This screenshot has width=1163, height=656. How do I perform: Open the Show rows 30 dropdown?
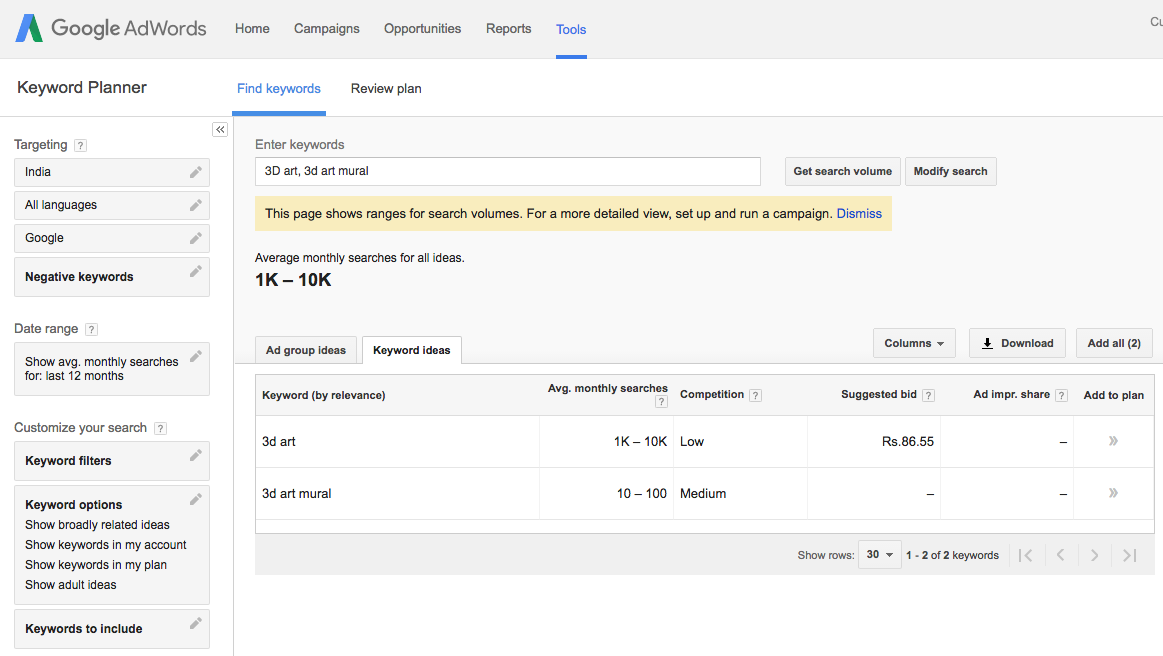tap(879, 555)
